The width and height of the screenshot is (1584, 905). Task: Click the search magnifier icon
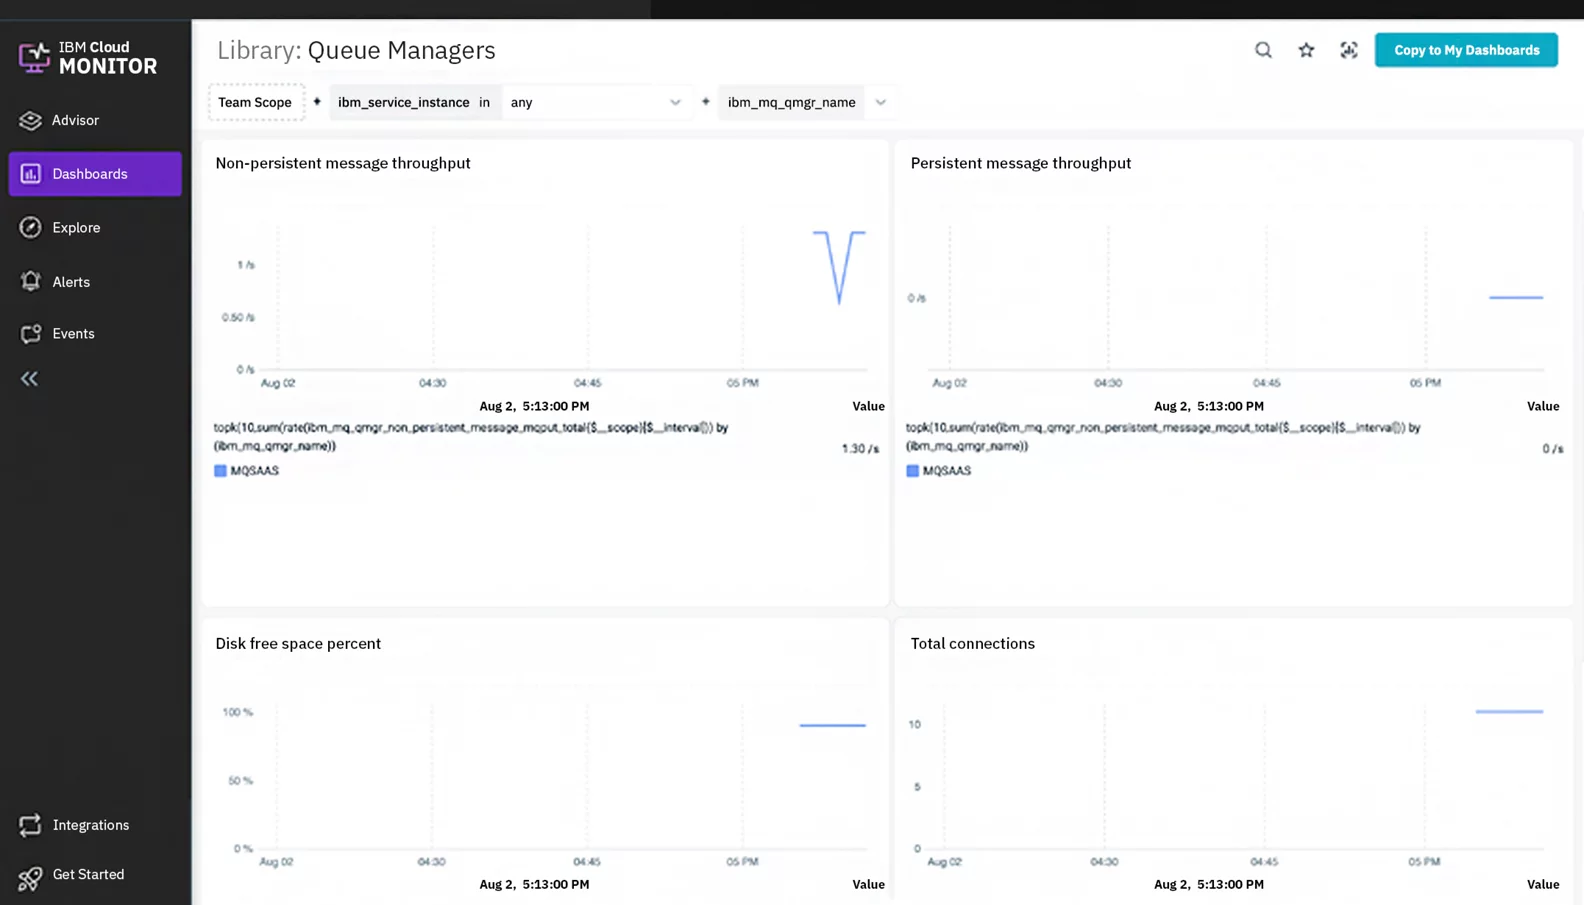(x=1263, y=50)
